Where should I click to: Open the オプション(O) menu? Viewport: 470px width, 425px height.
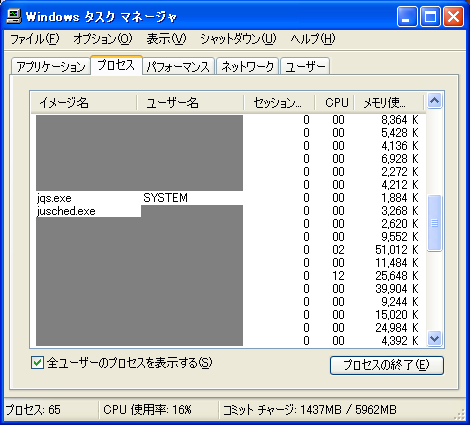pyautogui.click(x=103, y=39)
